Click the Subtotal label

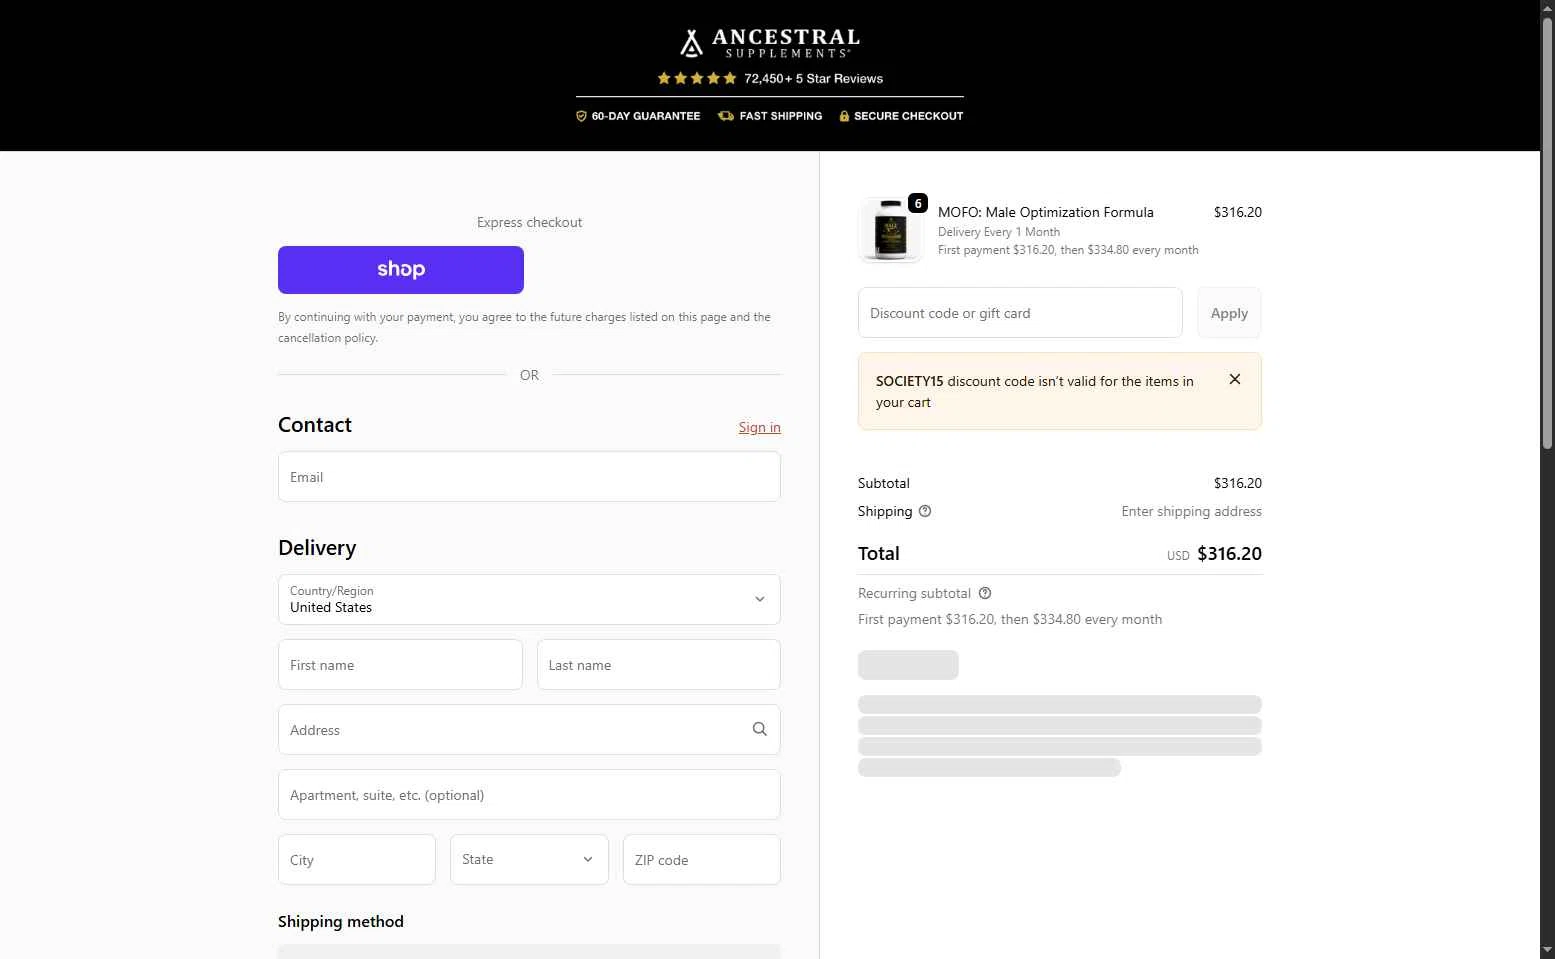(x=884, y=483)
